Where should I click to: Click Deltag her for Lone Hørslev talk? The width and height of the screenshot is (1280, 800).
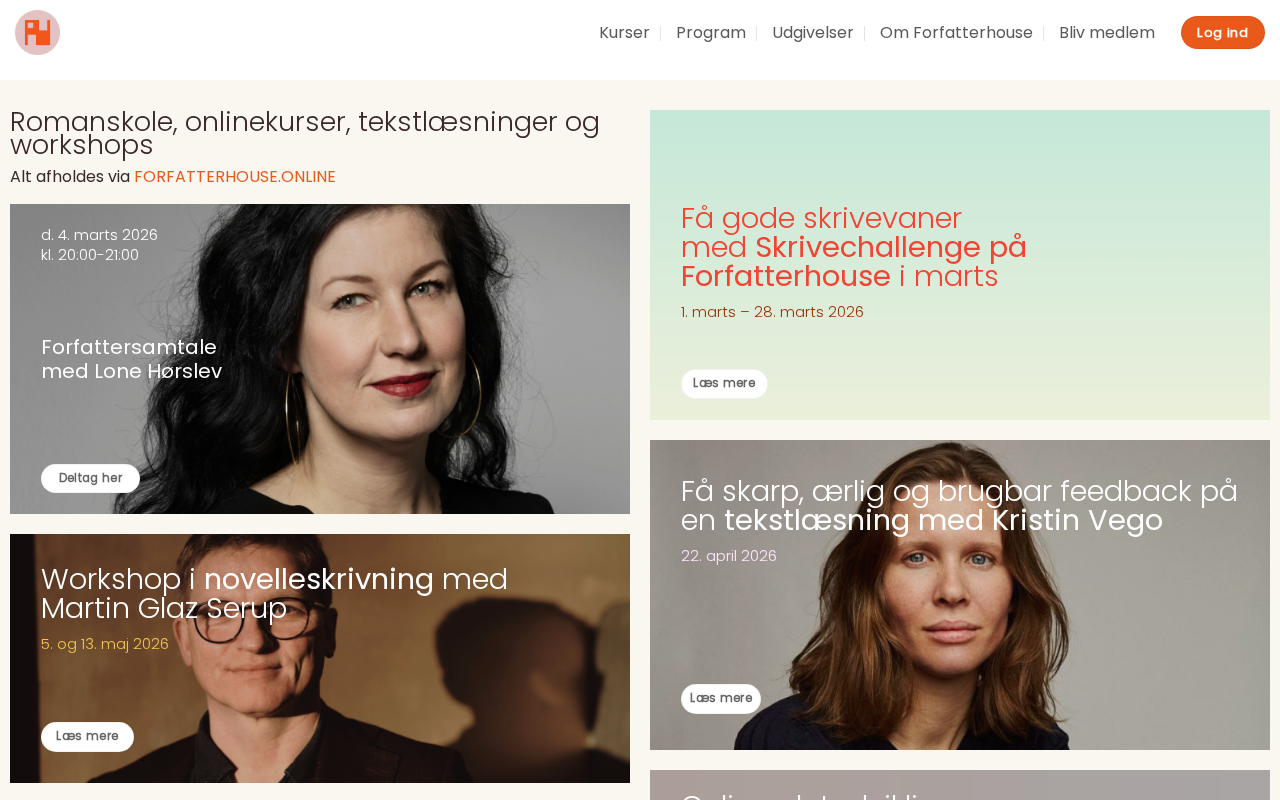pos(90,478)
